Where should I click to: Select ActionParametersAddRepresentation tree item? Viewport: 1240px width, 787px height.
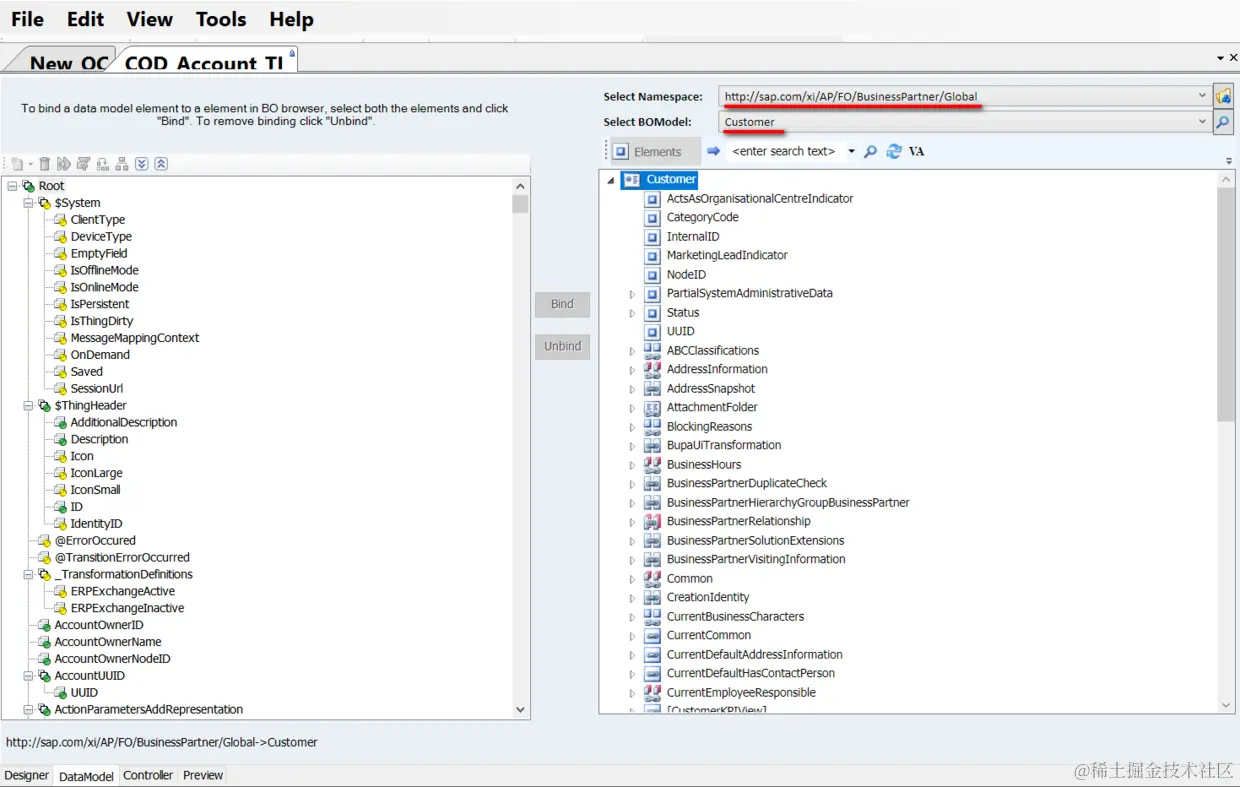tap(148, 709)
